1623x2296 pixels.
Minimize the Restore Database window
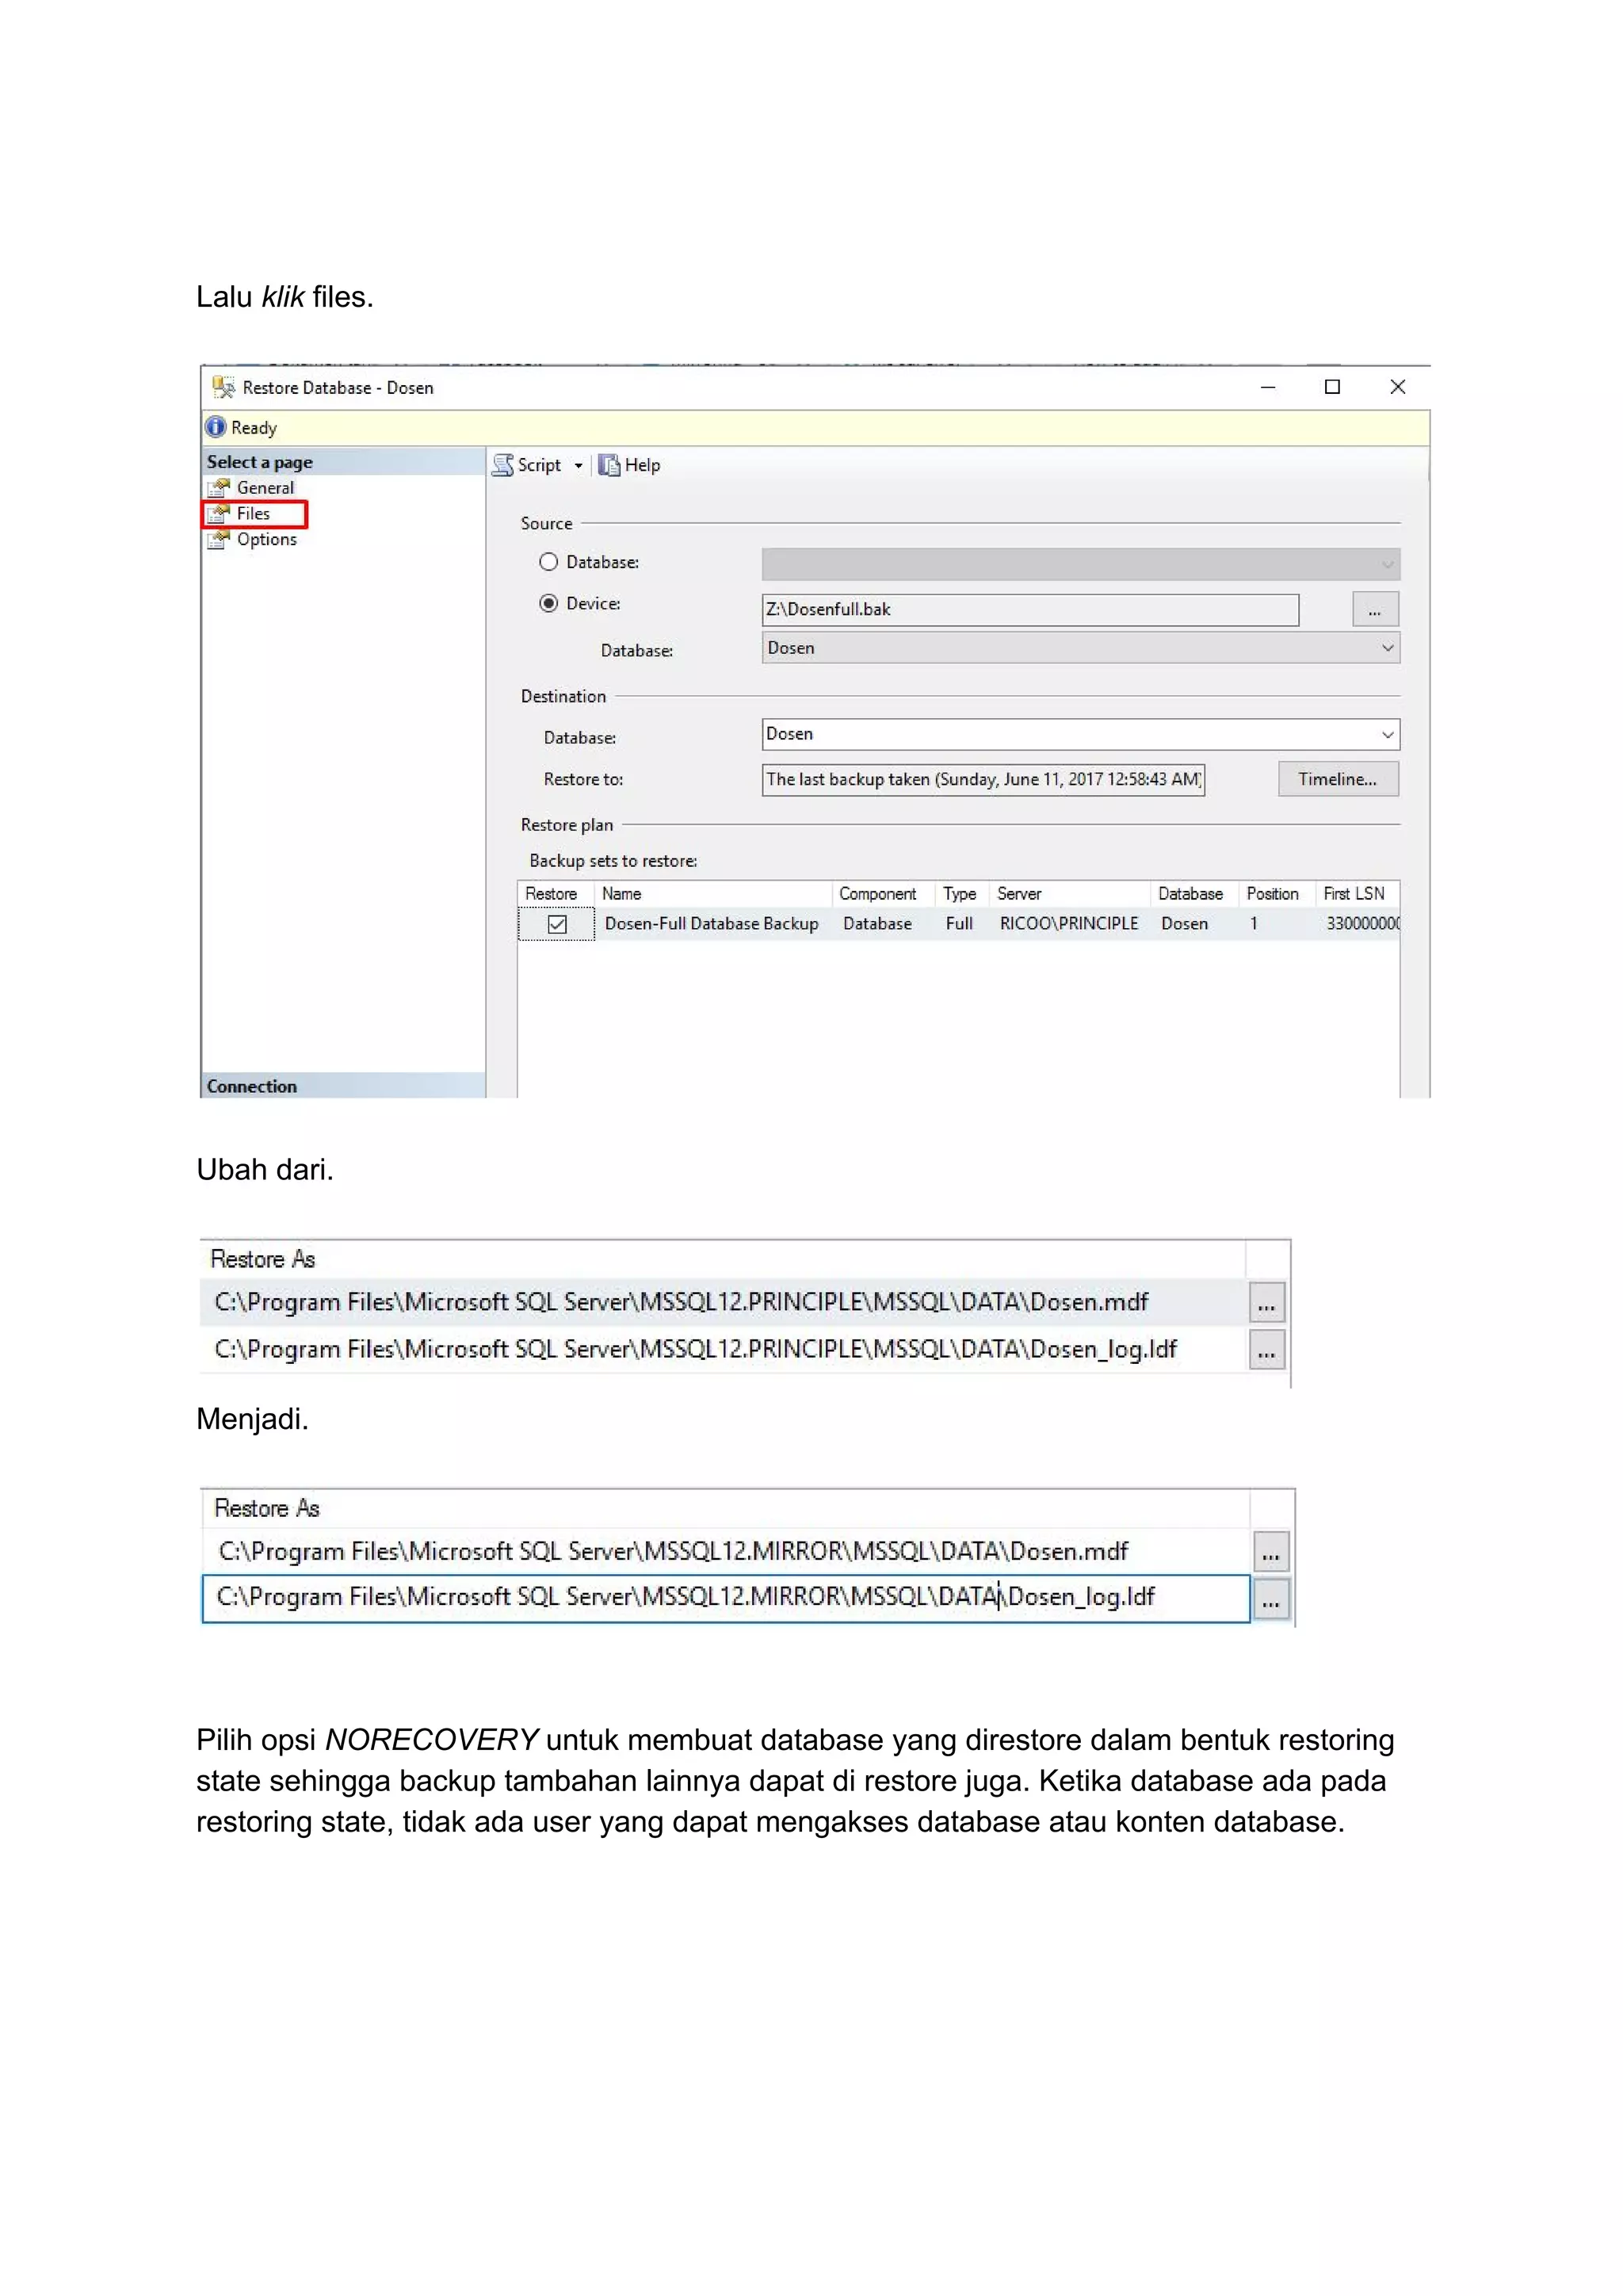tap(1268, 387)
